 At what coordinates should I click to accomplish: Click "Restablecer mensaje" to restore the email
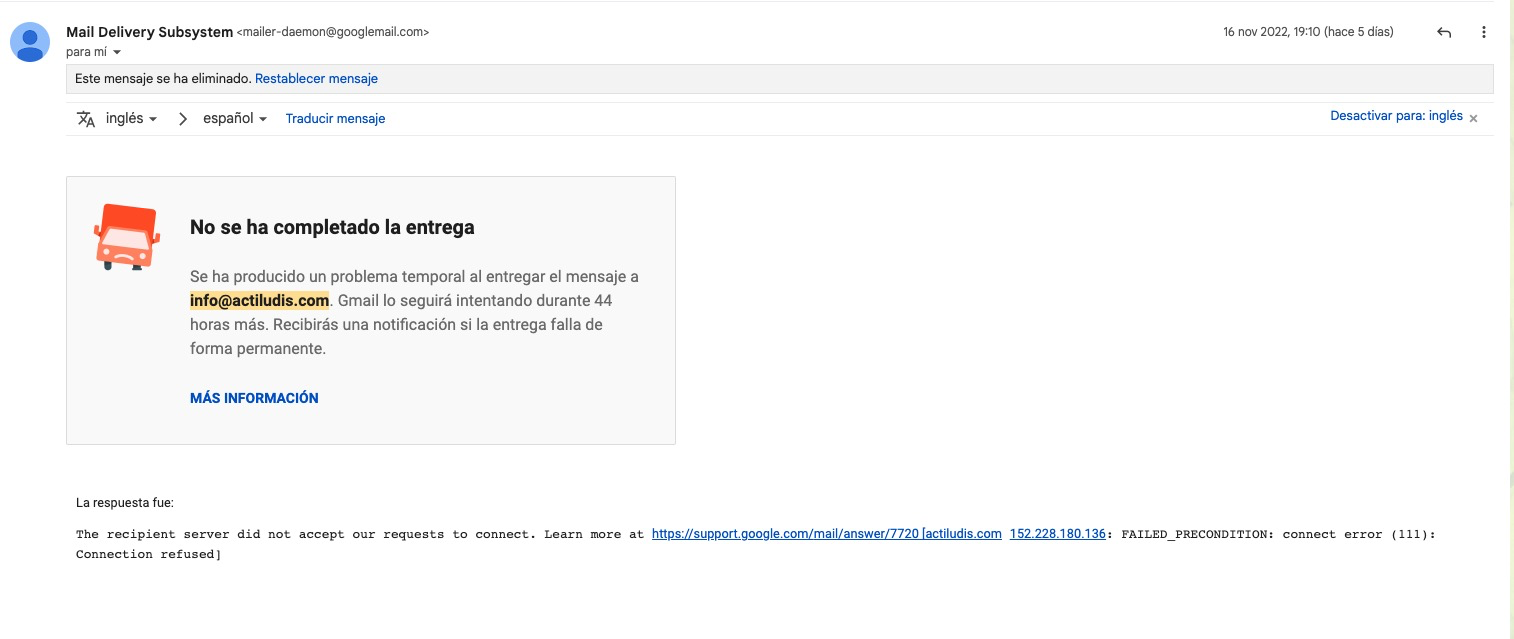[x=316, y=78]
